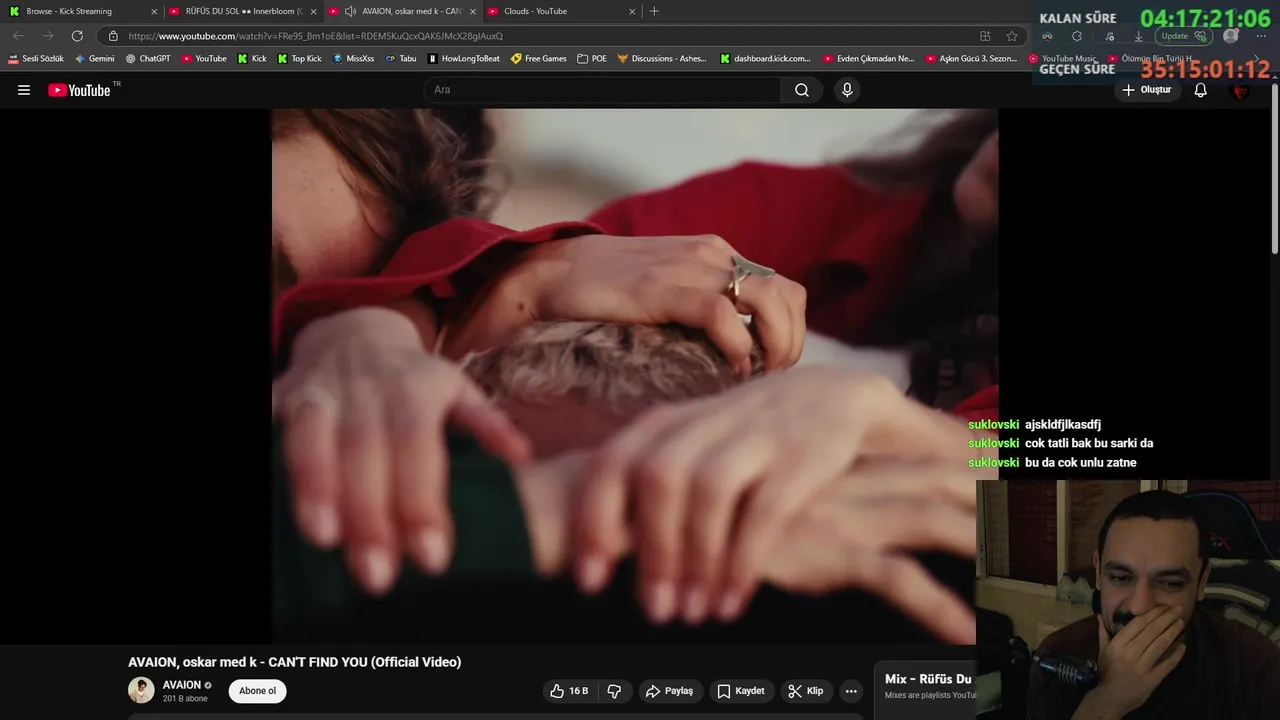Create a clip with Klip button
The image size is (1280, 720).
coord(805,691)
